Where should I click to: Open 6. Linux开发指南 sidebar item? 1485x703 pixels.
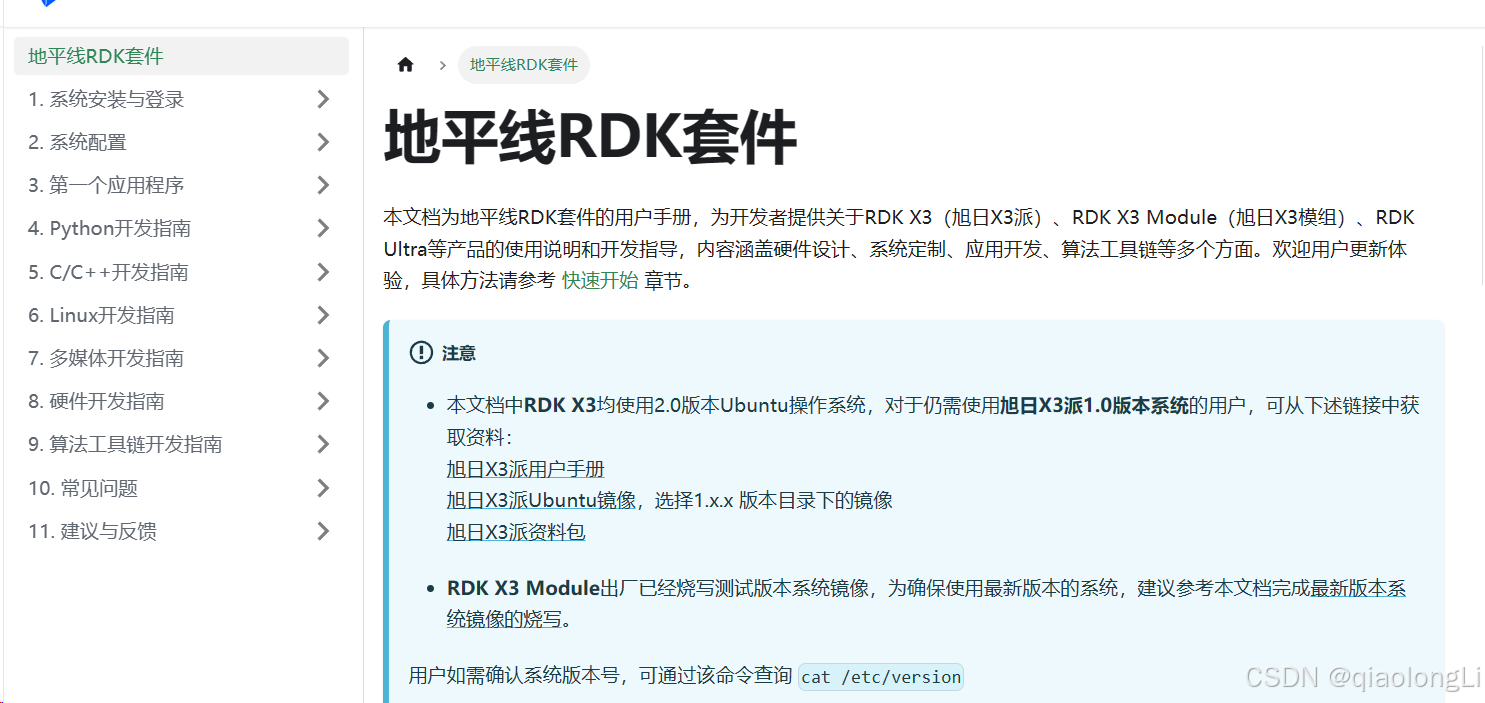click(101, 315)
